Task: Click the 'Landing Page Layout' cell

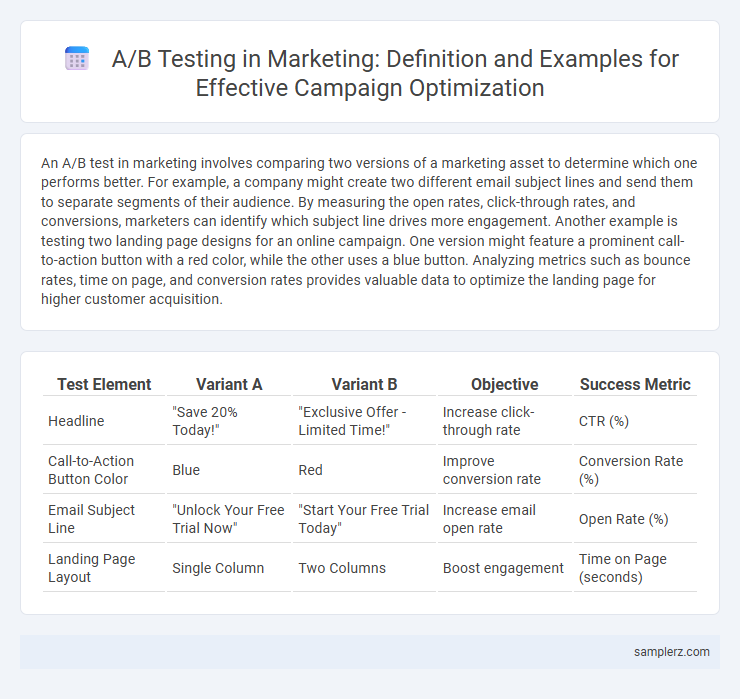Action: [104, 568]
